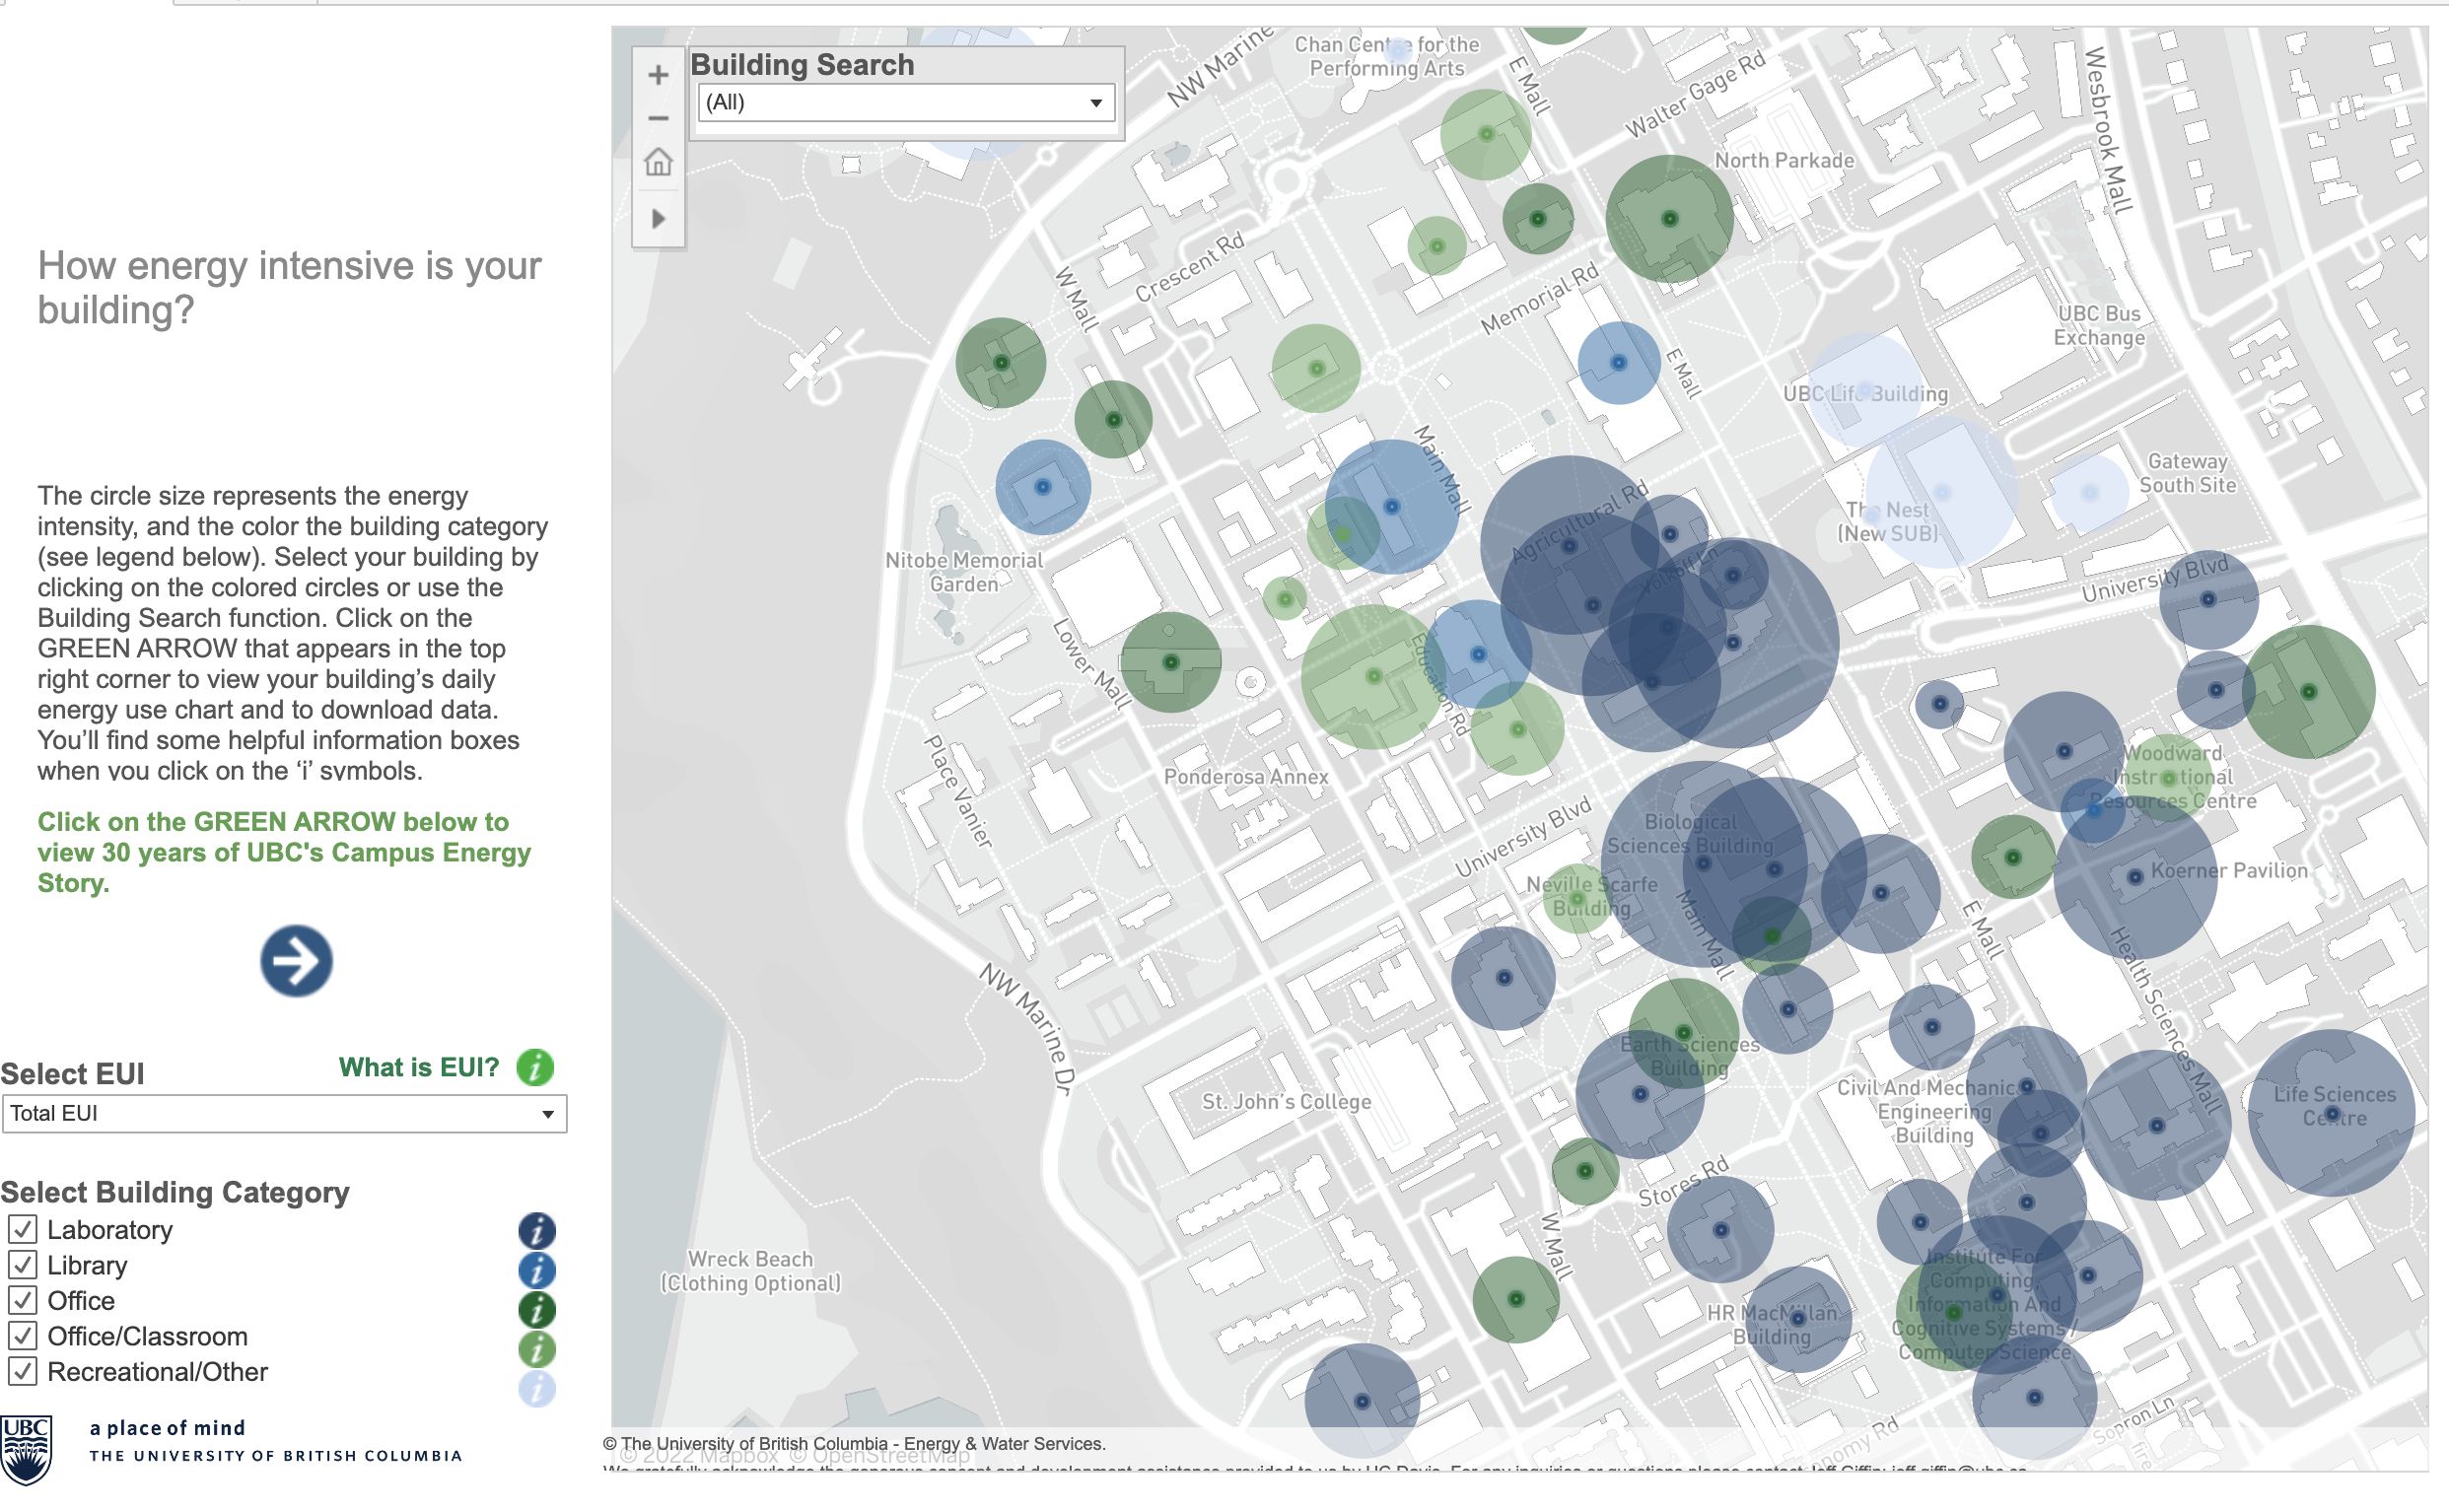Image resolution: width=2449 pixels, height=1512 pixels.
Task: Open the Library category info icon
Action: pos(537,1270)
